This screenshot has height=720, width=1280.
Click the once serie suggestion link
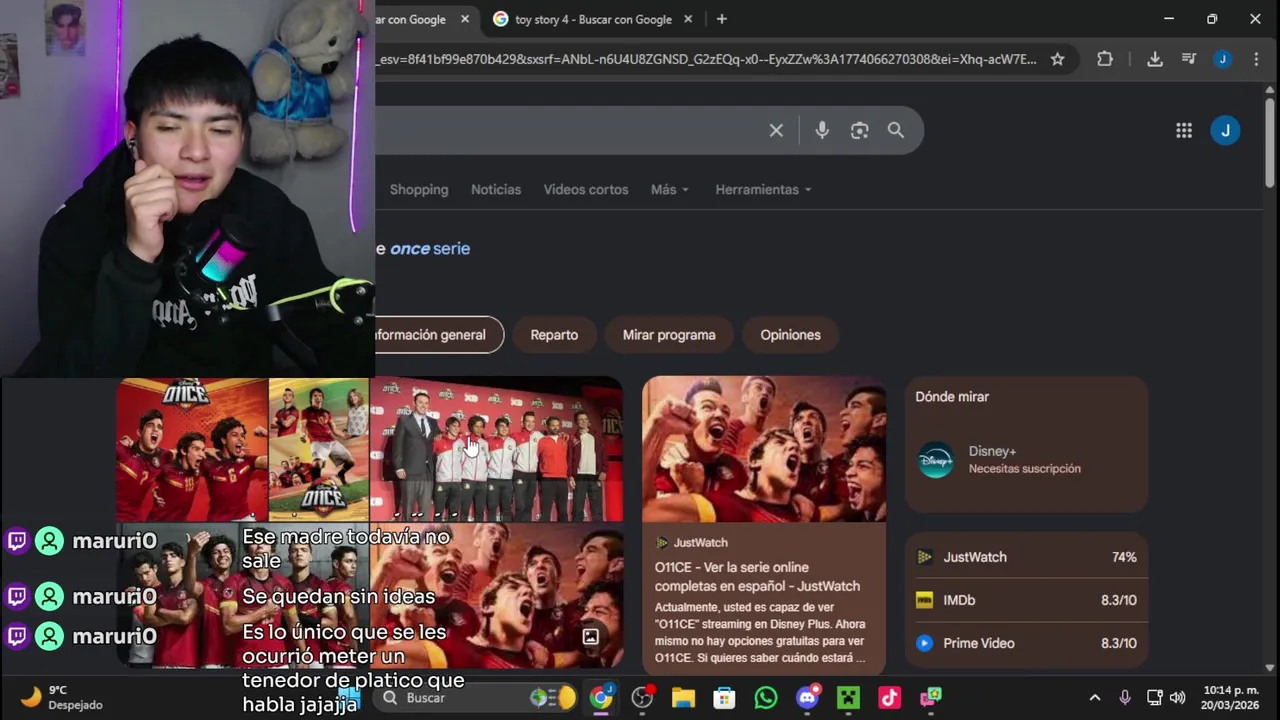(x=430, y=248)
